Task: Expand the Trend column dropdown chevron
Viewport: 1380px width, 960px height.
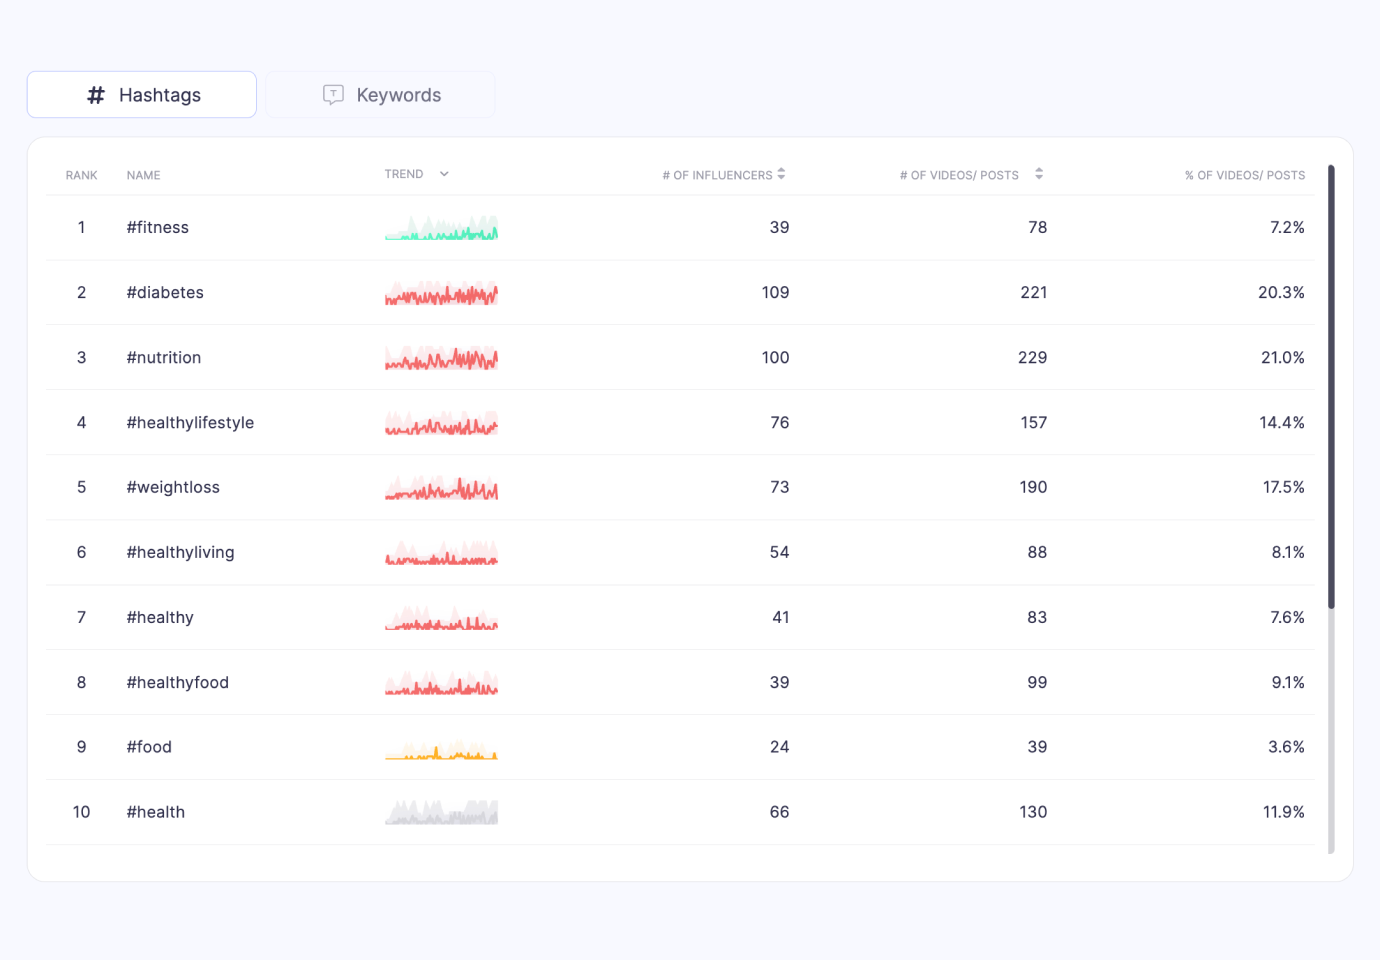Action: click(444, 174)
